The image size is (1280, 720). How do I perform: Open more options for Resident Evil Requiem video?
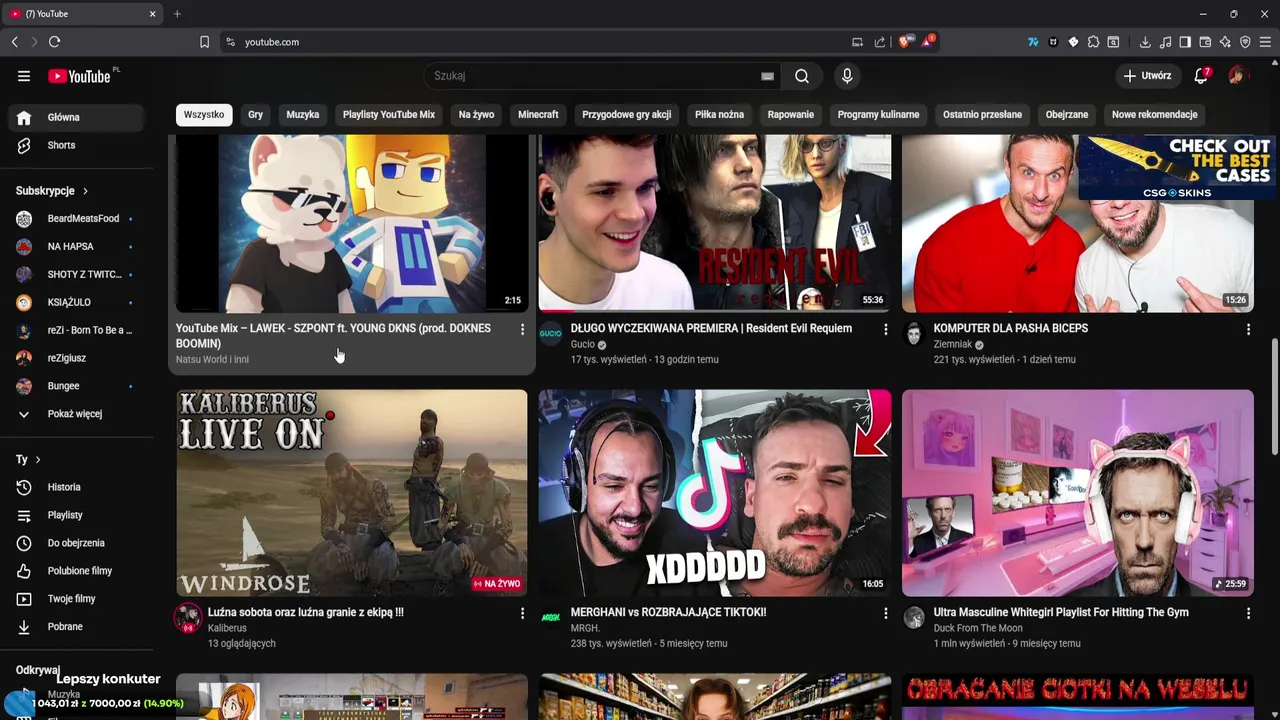(885, 329)
